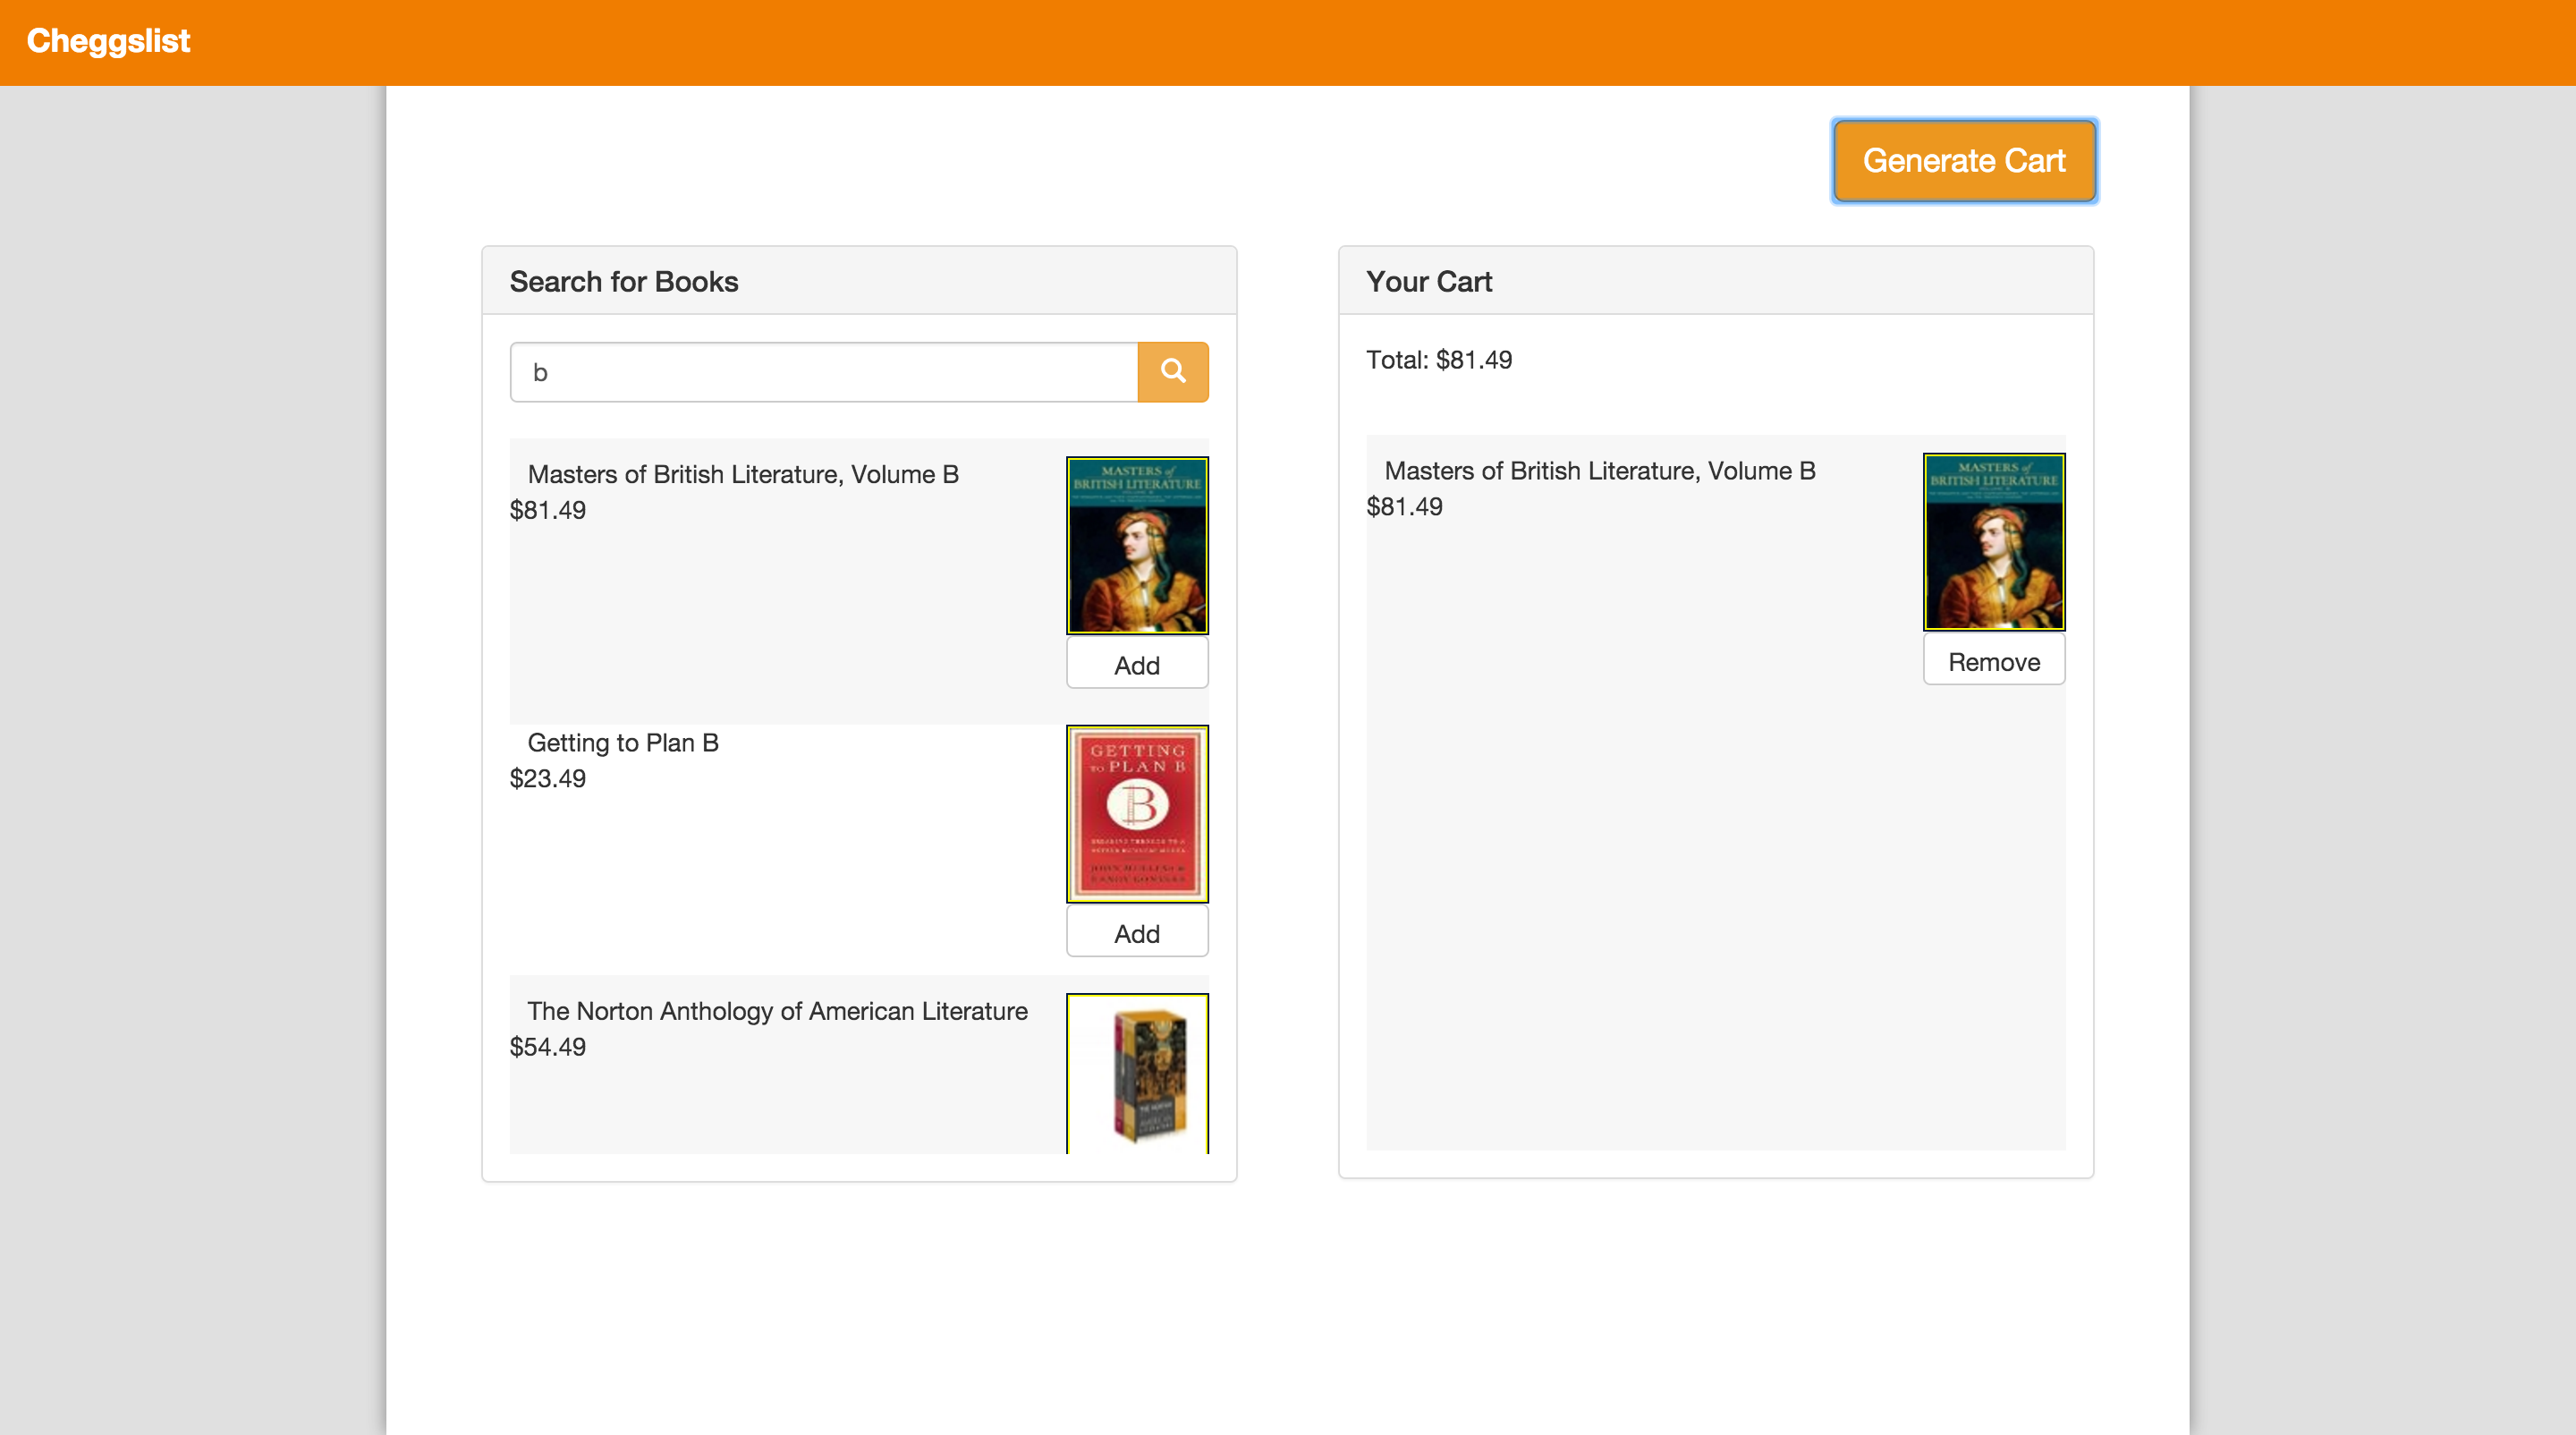Image resolution: width=2576 pixels, height=1435 pixels.
Task: Click Masters of British Literature cover in search results
Action: (1136, 545)
